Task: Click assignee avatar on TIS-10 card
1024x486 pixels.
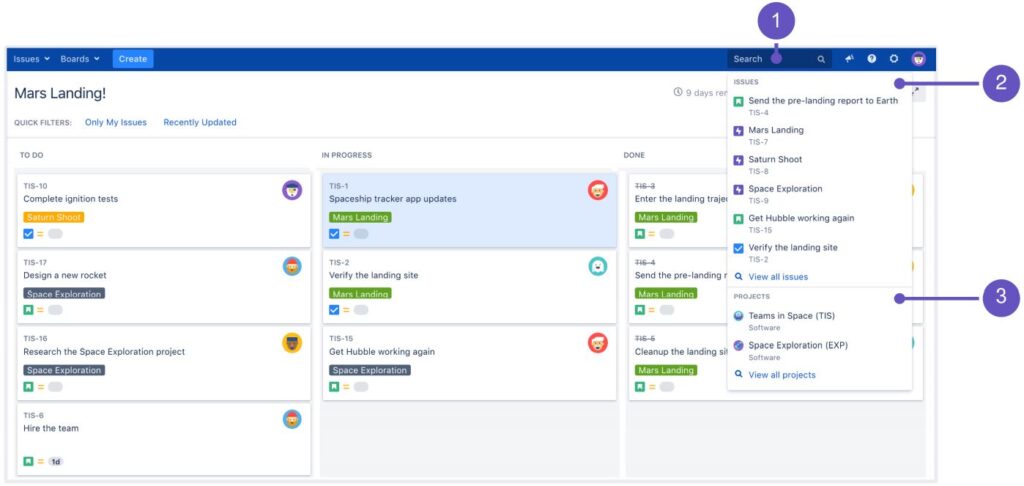Action: tap(292, 190)
